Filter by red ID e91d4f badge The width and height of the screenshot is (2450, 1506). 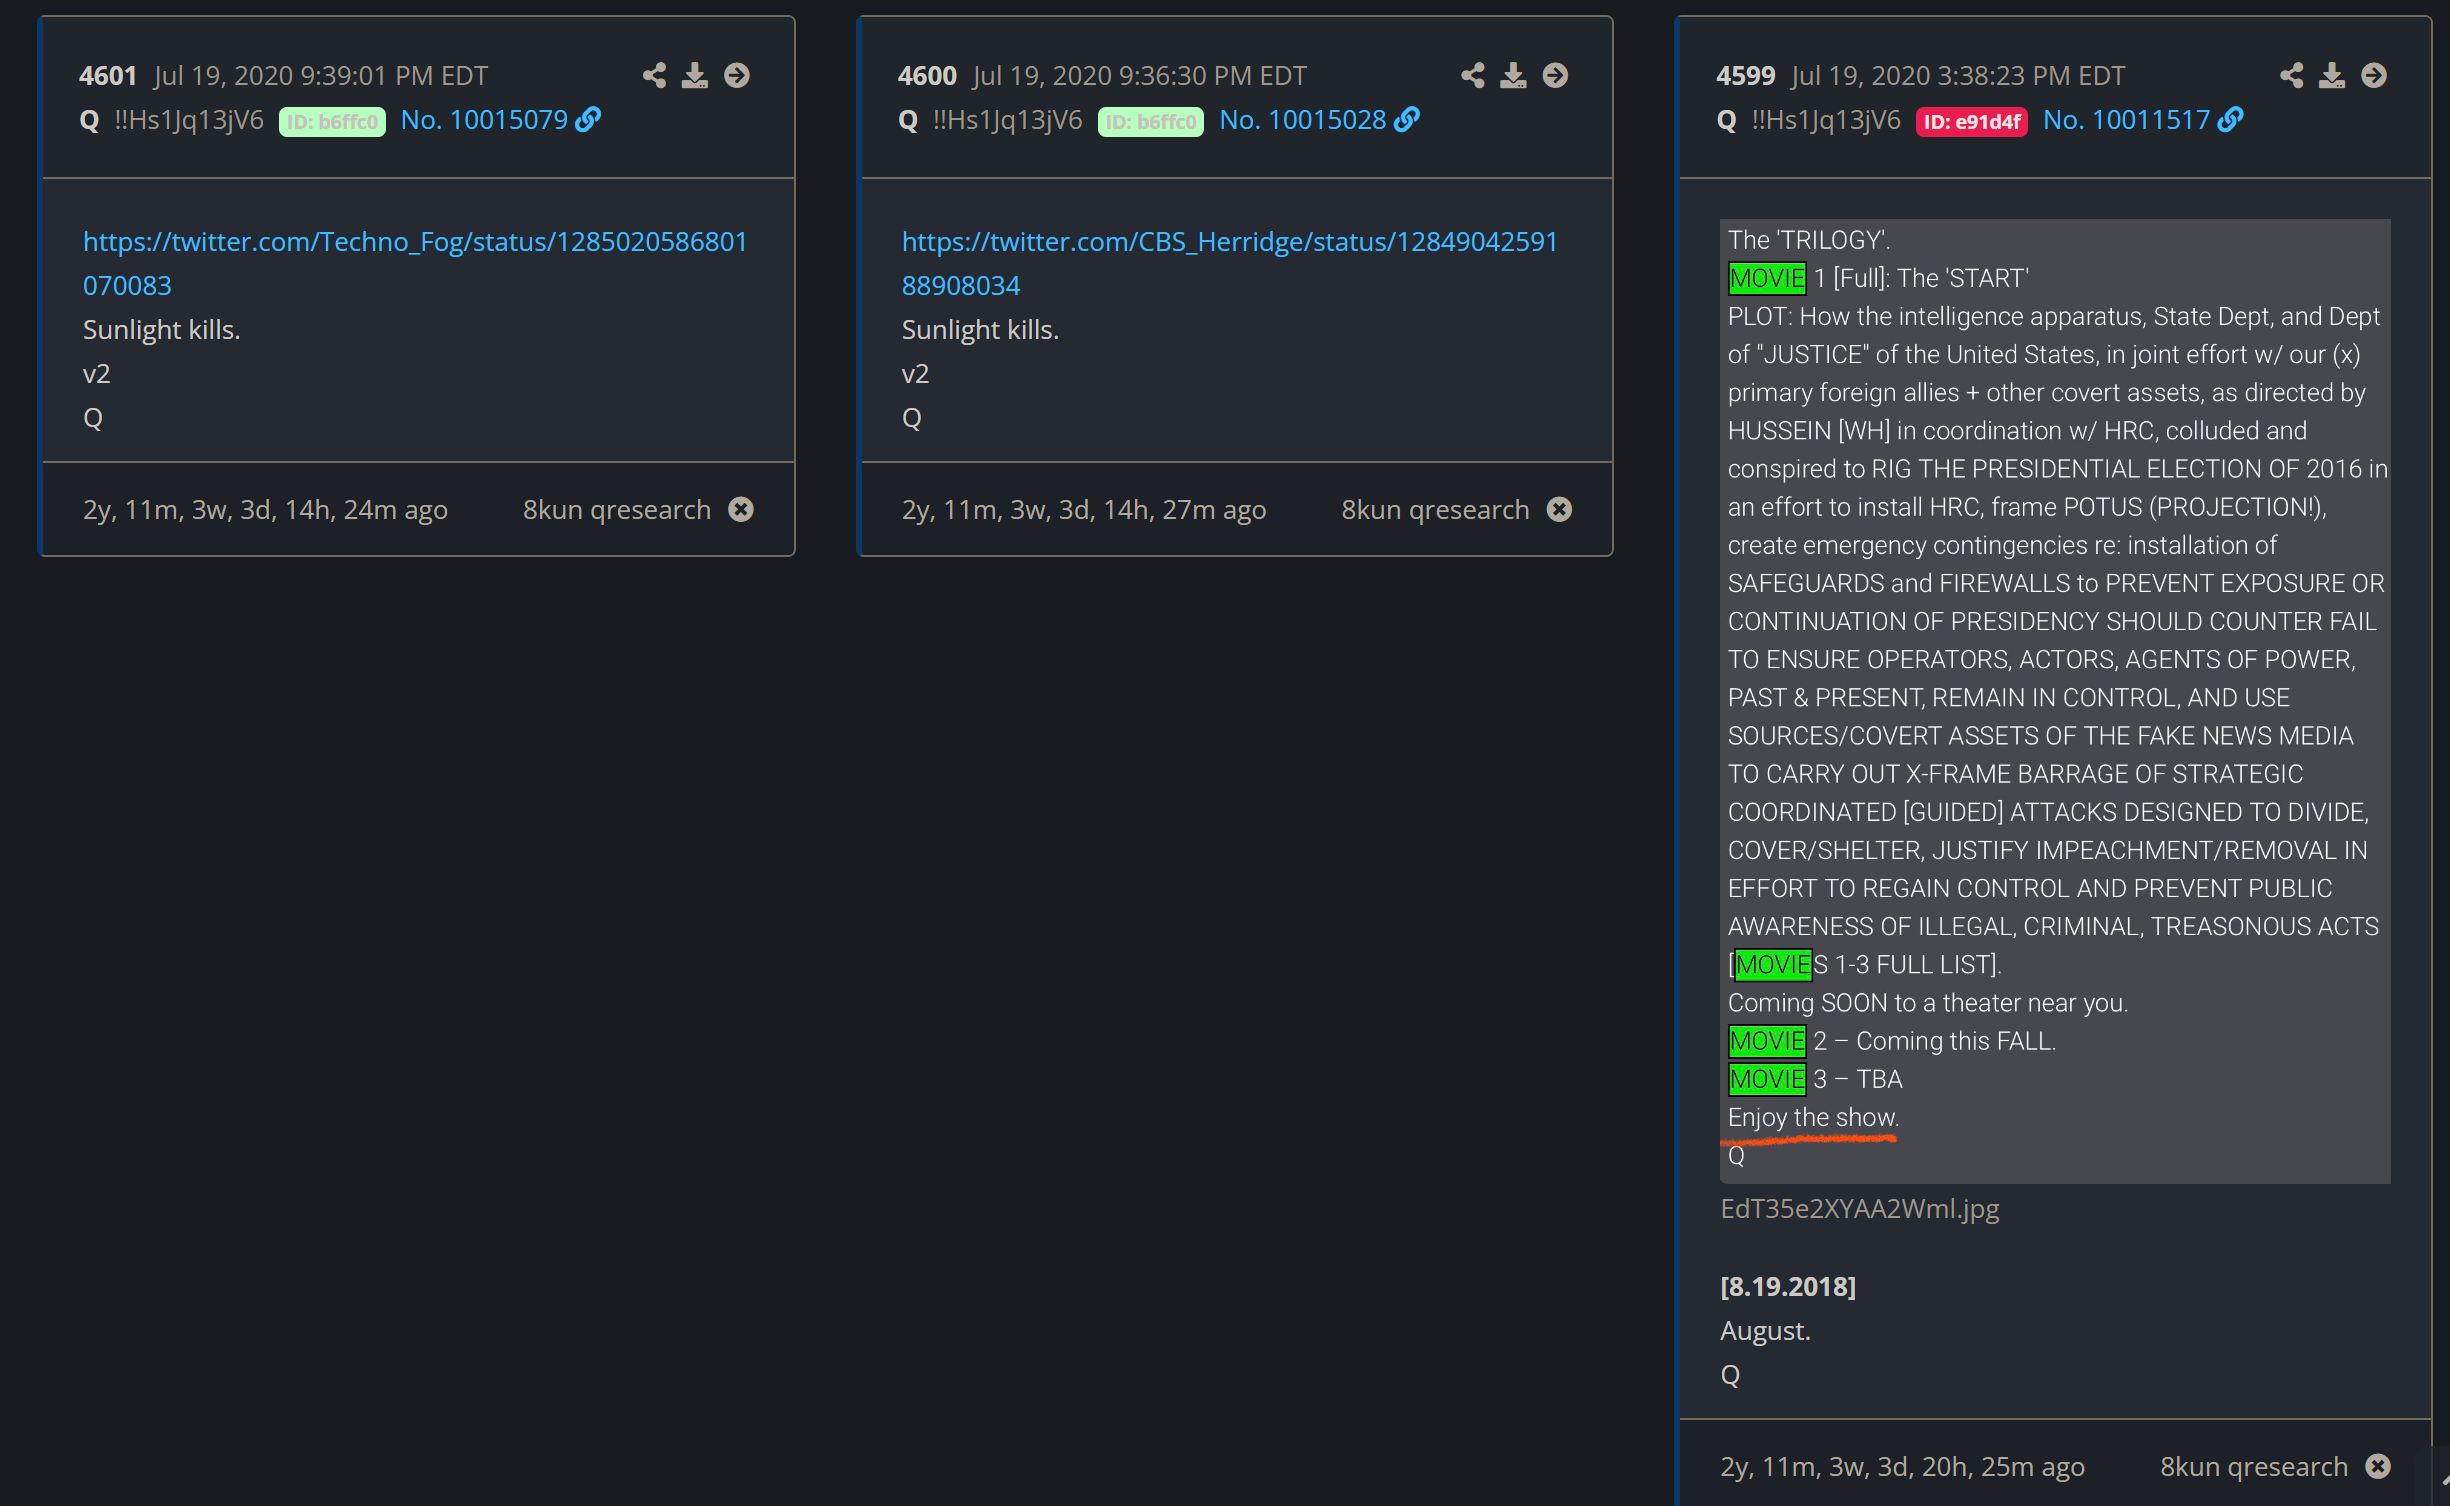pos(1972,122)
